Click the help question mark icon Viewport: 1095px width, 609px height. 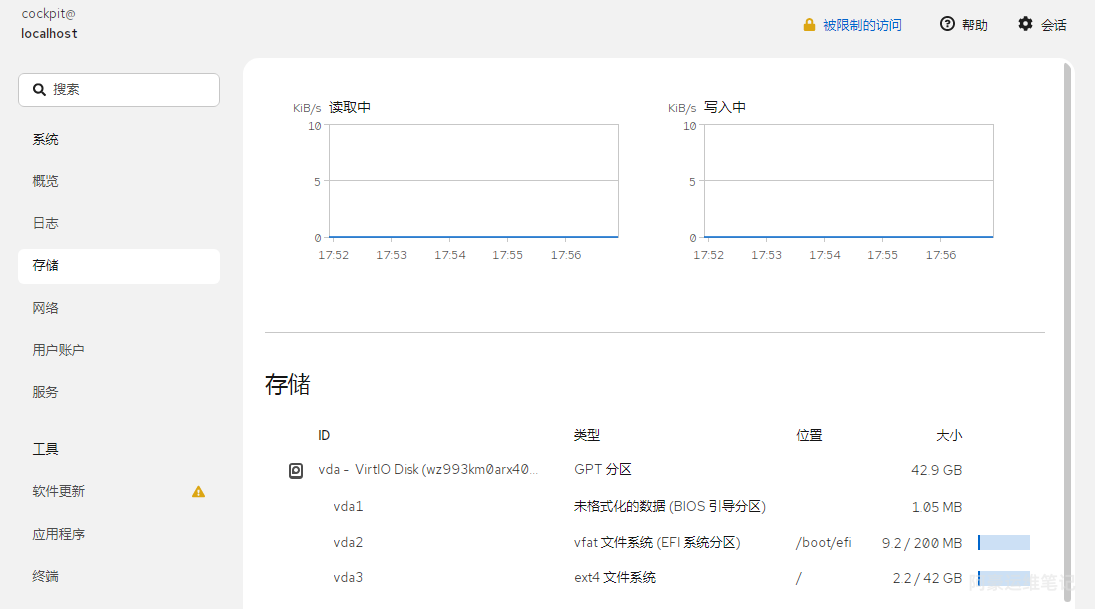click(947, 24)
